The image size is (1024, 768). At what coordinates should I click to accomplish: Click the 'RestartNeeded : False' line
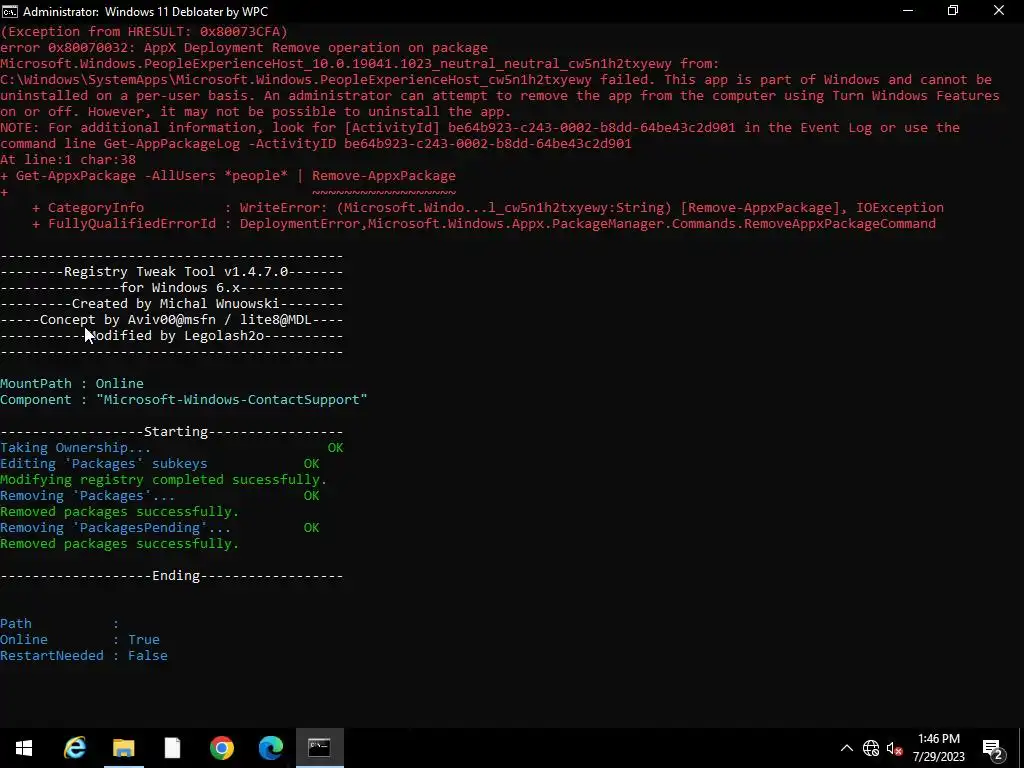pos(84,656)
